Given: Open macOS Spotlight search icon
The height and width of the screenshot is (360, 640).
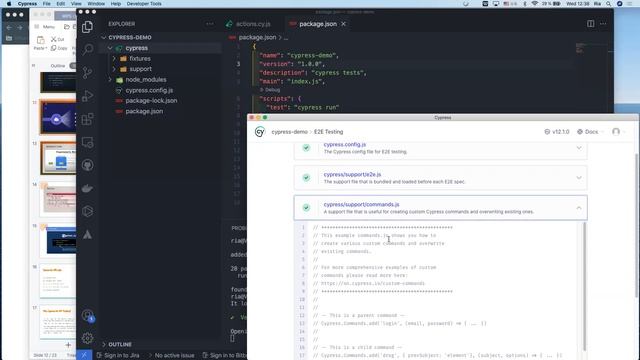Looking at the screenshot, I should coord(608,4).
